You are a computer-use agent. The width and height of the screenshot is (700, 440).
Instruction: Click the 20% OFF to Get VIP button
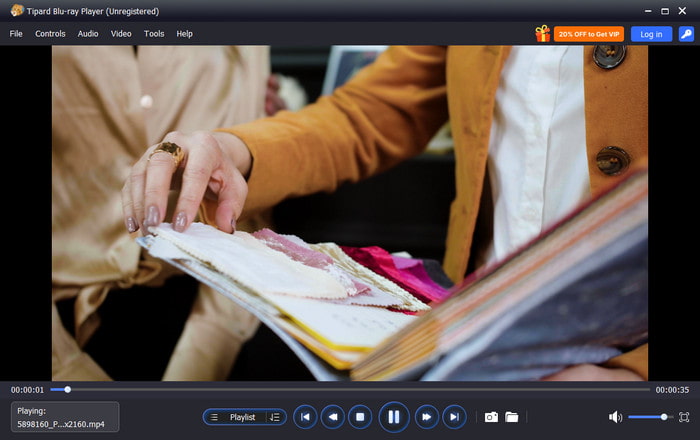tap(589, 34)
